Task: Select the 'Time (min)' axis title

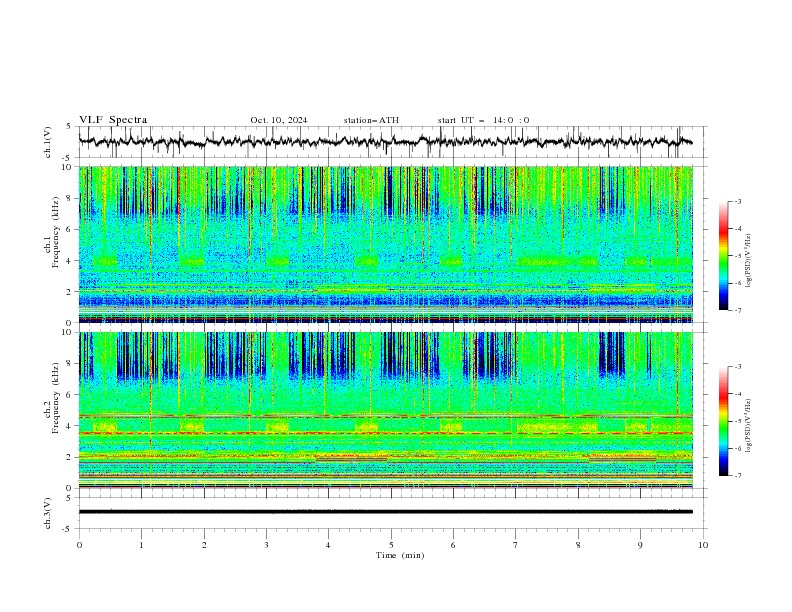Action: [400, 555]
